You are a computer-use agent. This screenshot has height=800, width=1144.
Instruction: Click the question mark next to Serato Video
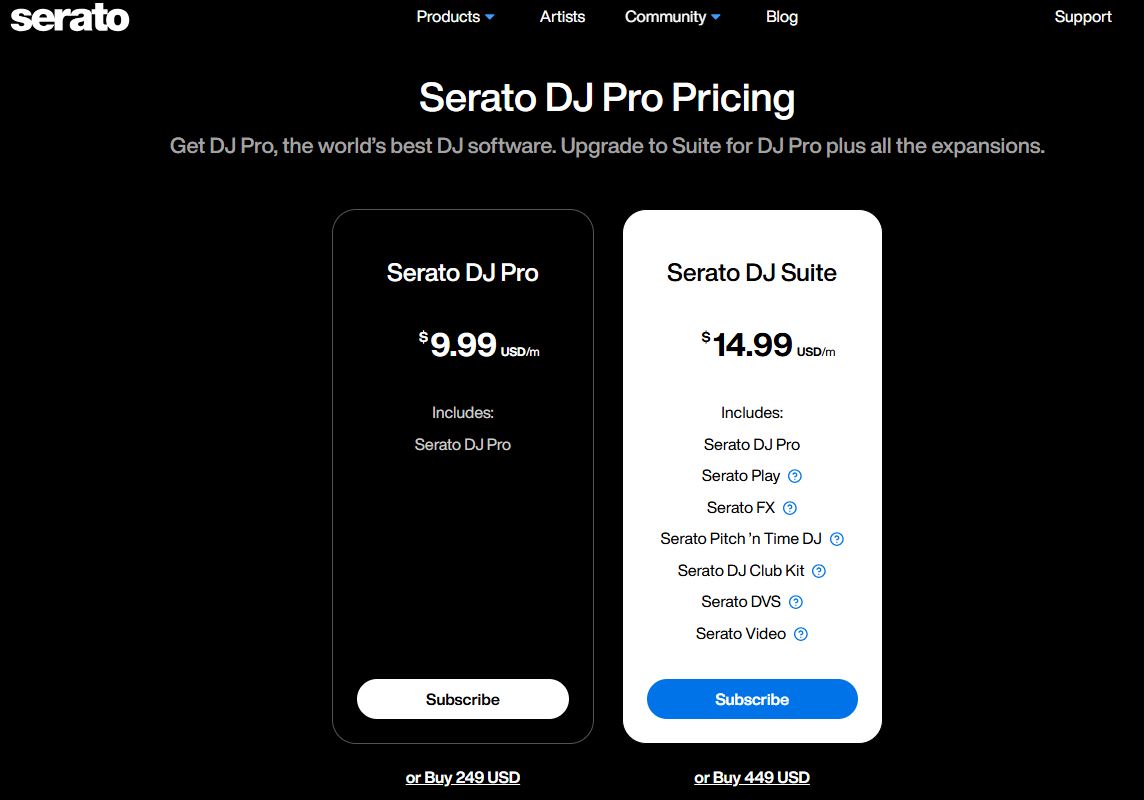[801, 633]
